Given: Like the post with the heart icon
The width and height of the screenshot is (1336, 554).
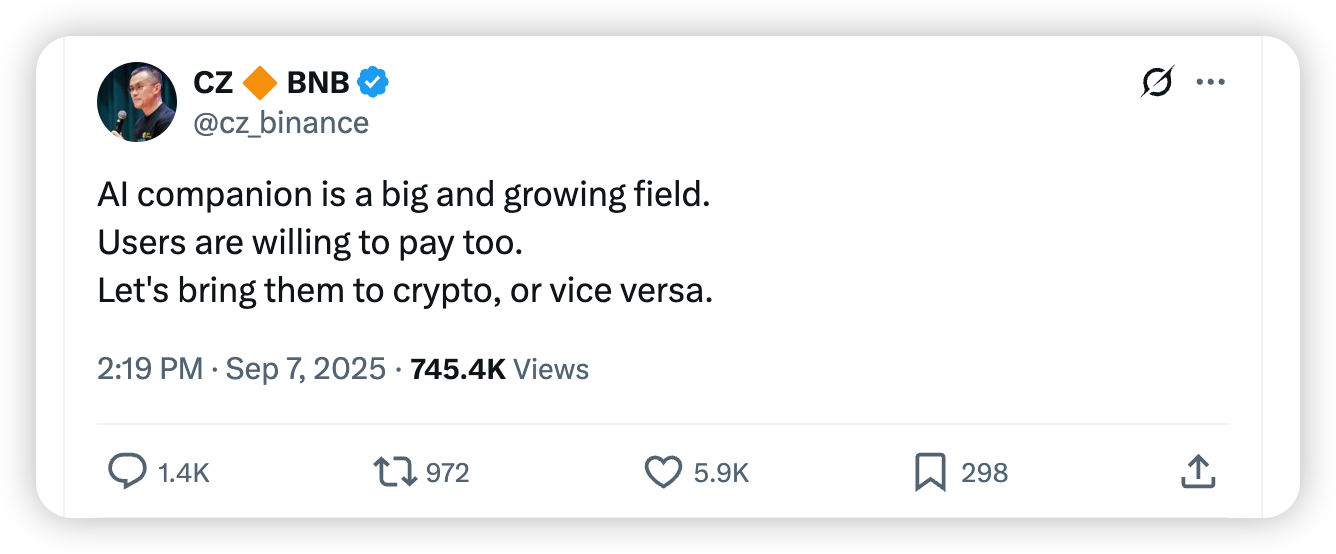Looking at the screenshot, I should 663,472.
